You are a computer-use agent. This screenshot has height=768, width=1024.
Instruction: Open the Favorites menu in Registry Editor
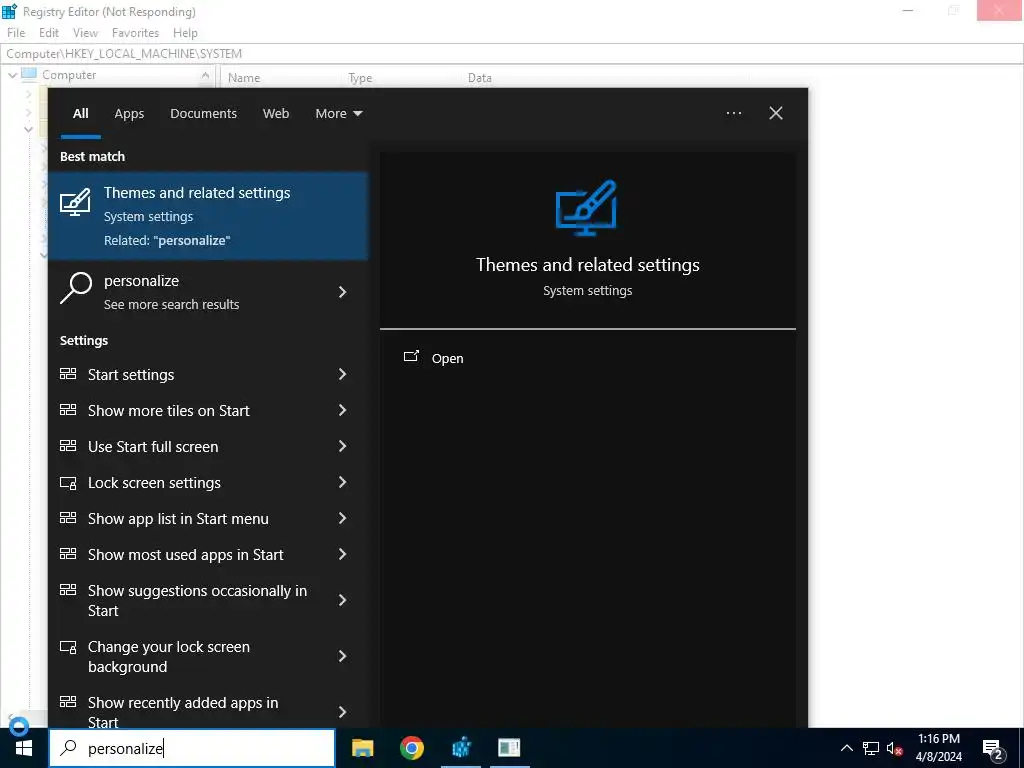135,33
